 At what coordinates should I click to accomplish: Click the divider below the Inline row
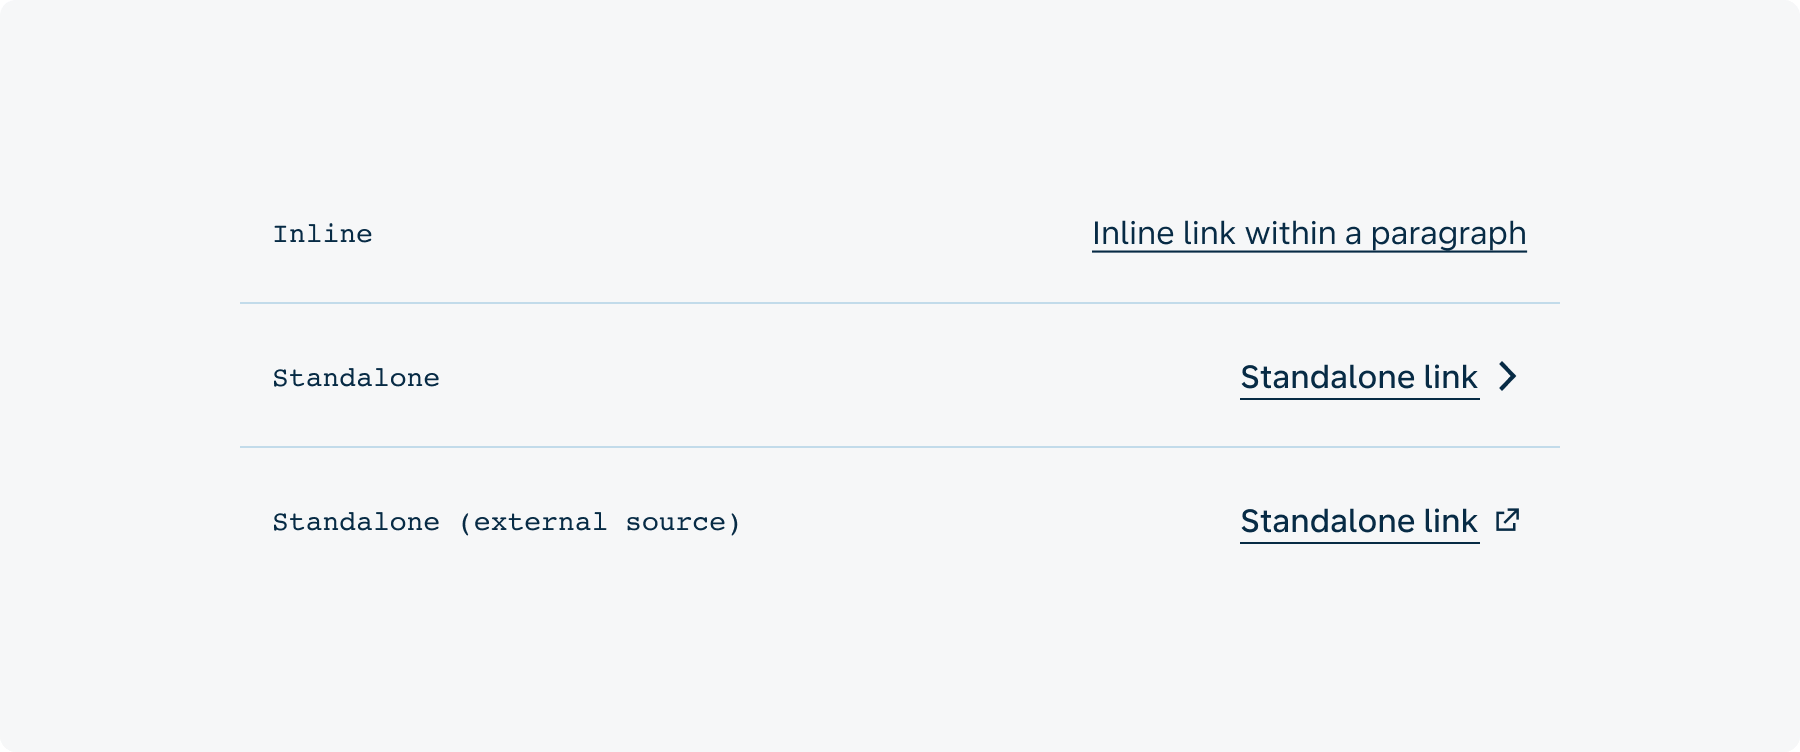coord(900,303)
